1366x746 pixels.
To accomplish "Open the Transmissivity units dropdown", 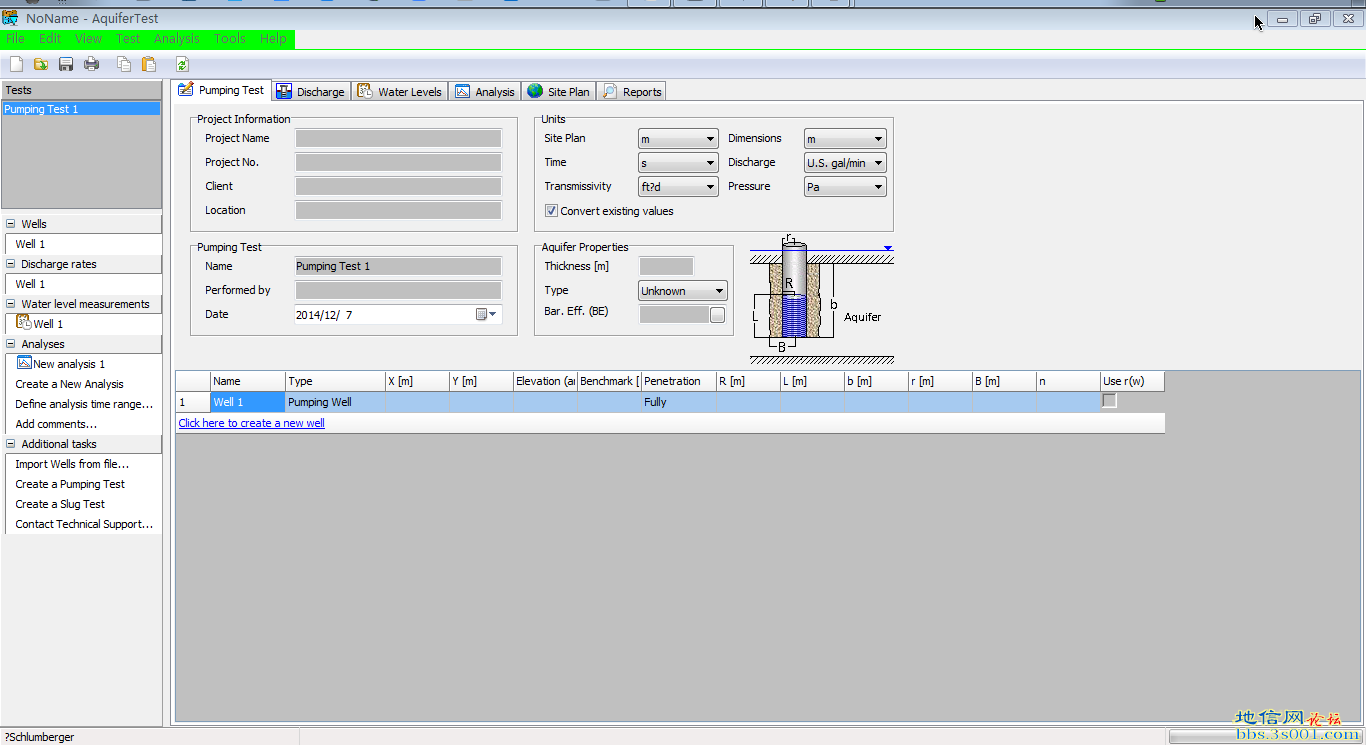I will point(678,187).
